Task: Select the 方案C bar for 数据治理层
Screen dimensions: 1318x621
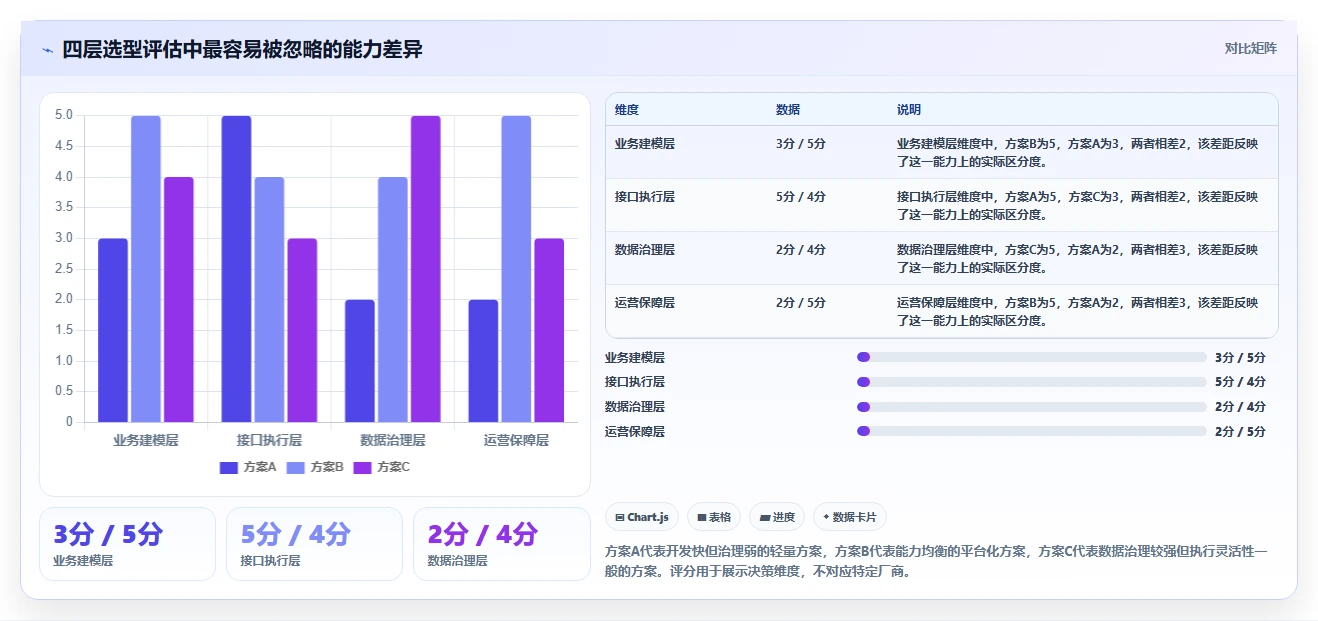Action: tap(426, 269)
